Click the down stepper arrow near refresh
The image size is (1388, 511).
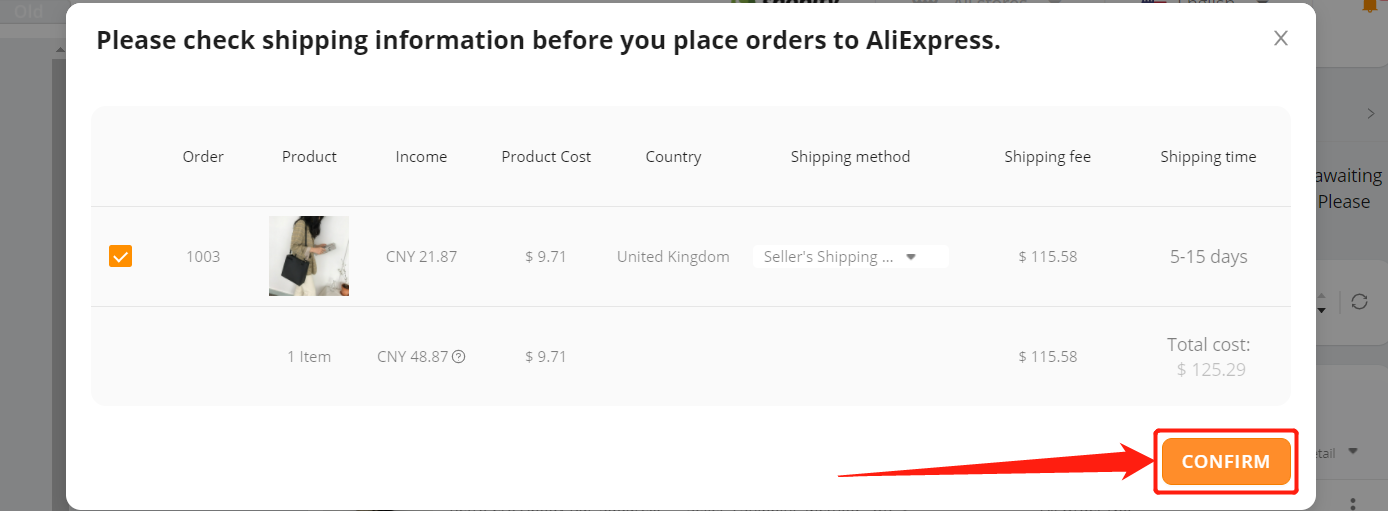pyautogui.click(x=1322, y=311)
